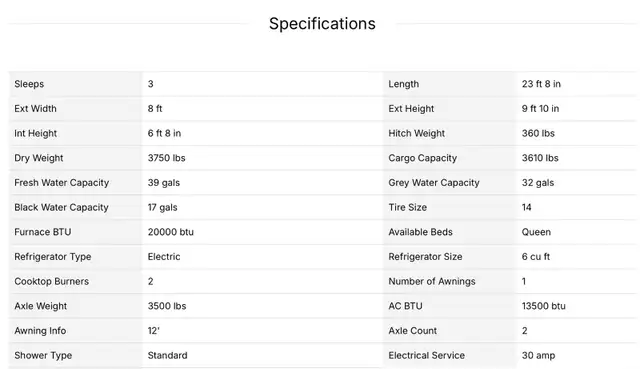This screenshot has width=640, height=369.
Task: Select the Fresh Water Capacity value 39 gals
Action: coord(164,183)
